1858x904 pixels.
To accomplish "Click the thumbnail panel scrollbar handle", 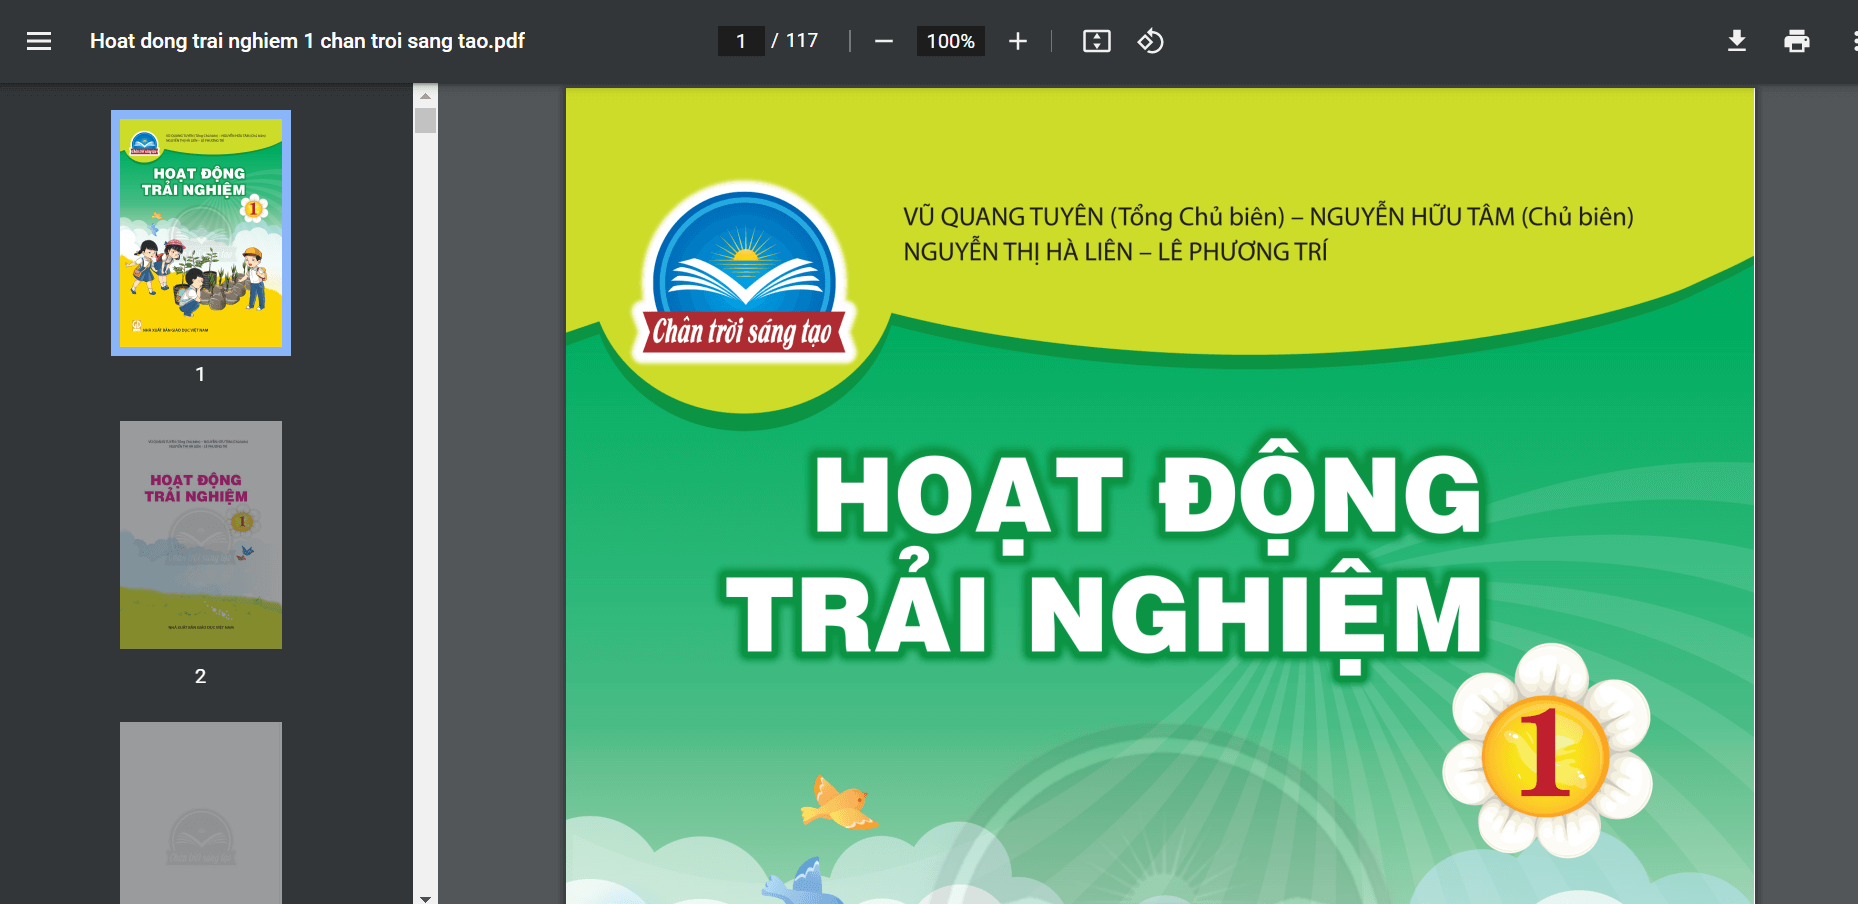I will [x=426, y=120].
